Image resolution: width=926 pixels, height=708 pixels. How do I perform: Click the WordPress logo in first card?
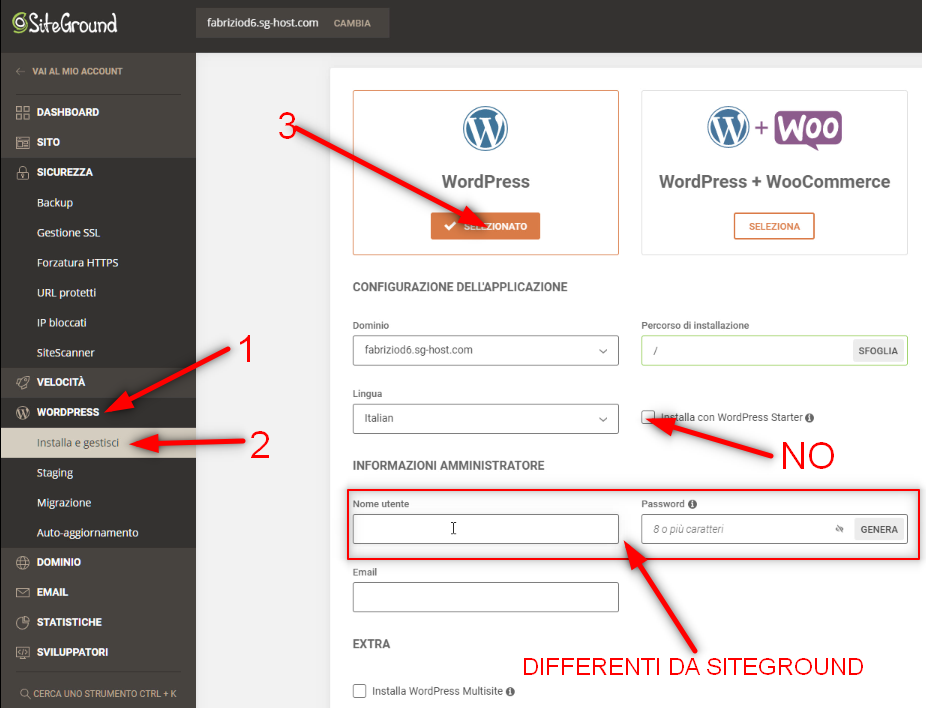485,128
